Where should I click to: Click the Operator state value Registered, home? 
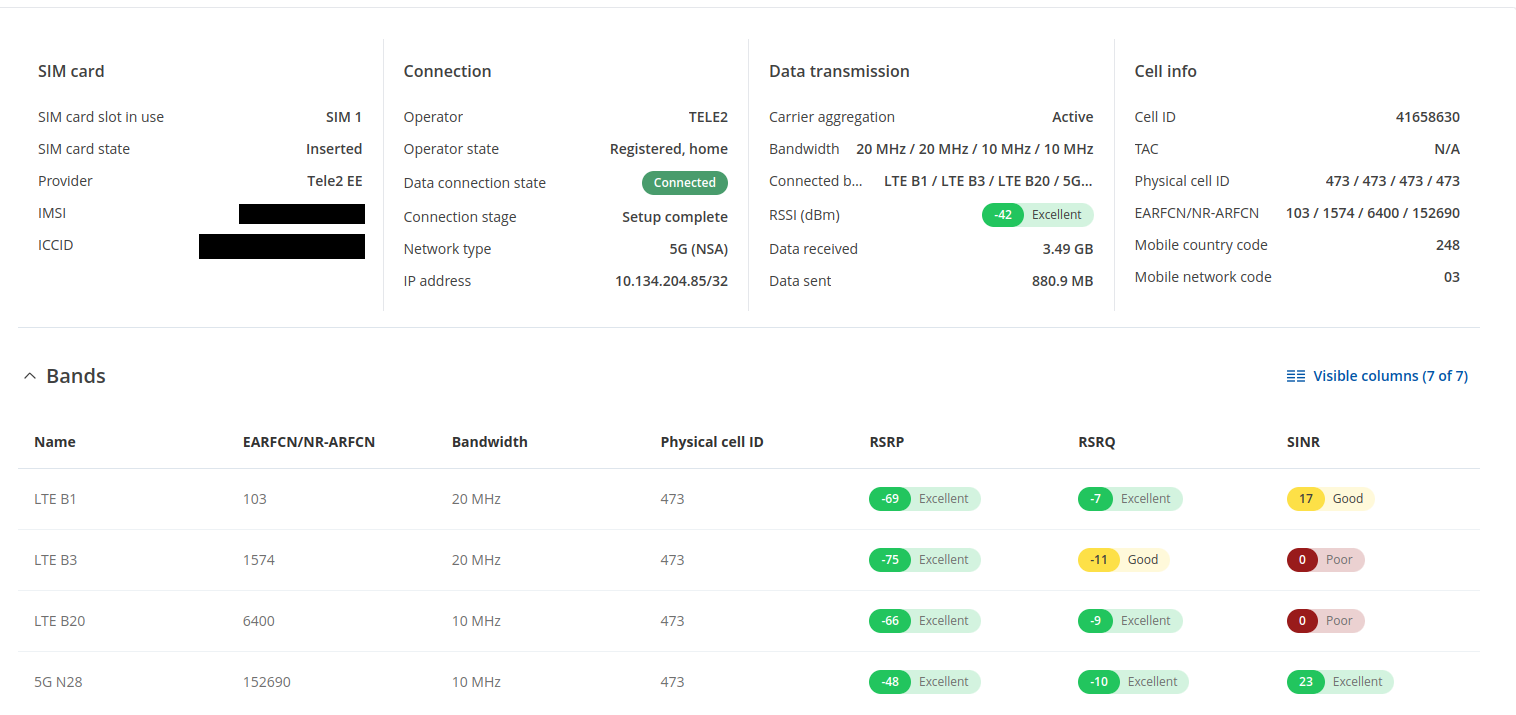click(x=669, y=149)
